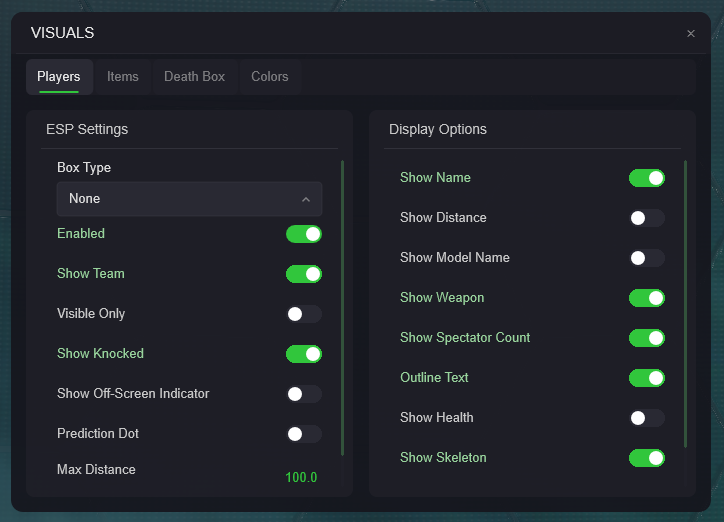Toggle Show Knocked off

[304, 354]
